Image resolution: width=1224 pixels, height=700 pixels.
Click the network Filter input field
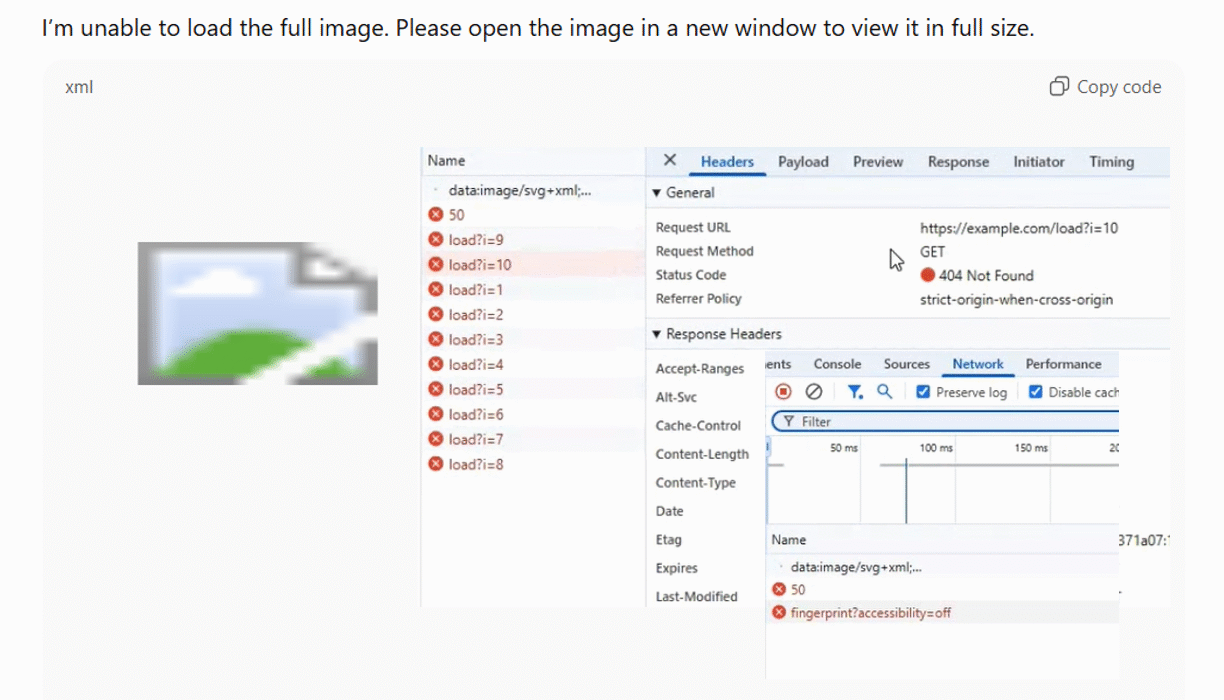[x=950, y=422]
